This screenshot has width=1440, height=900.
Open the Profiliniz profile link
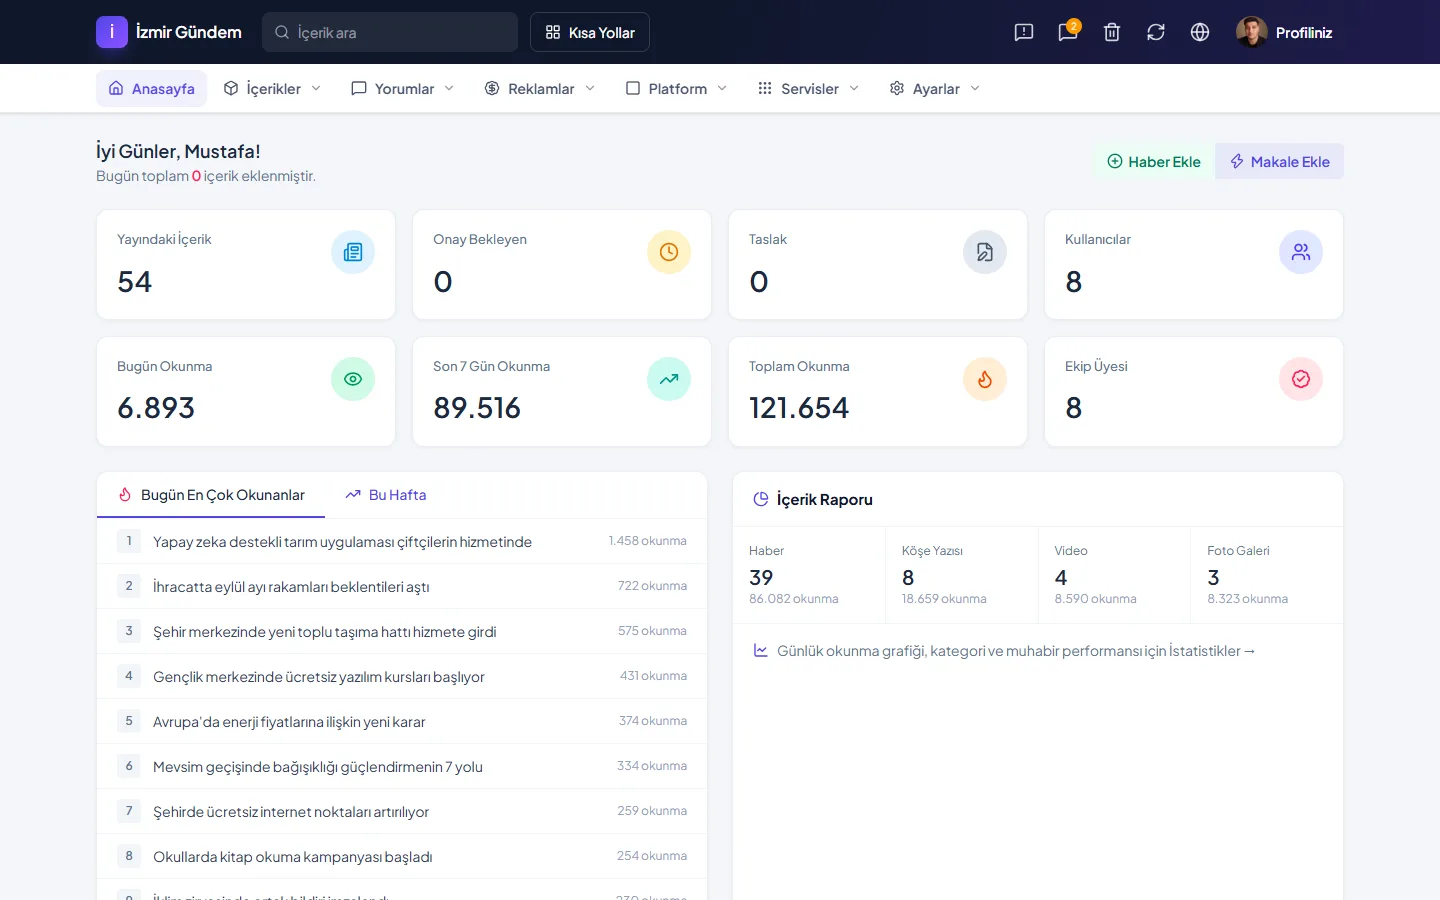1304,32
